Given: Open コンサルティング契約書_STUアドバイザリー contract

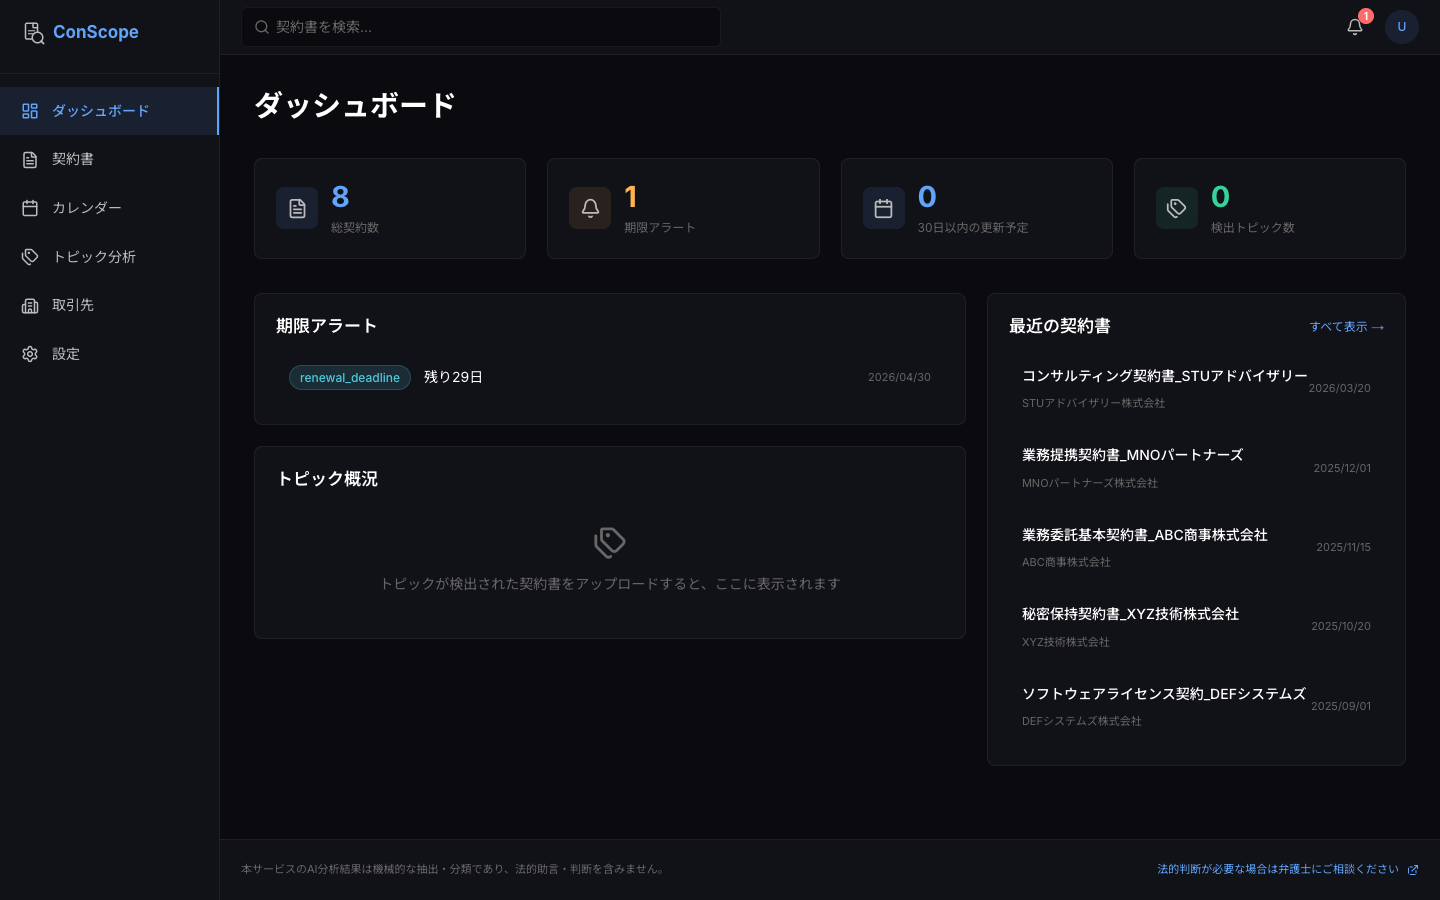Looking at the screenshot, I should click(x=1164, y=376).
